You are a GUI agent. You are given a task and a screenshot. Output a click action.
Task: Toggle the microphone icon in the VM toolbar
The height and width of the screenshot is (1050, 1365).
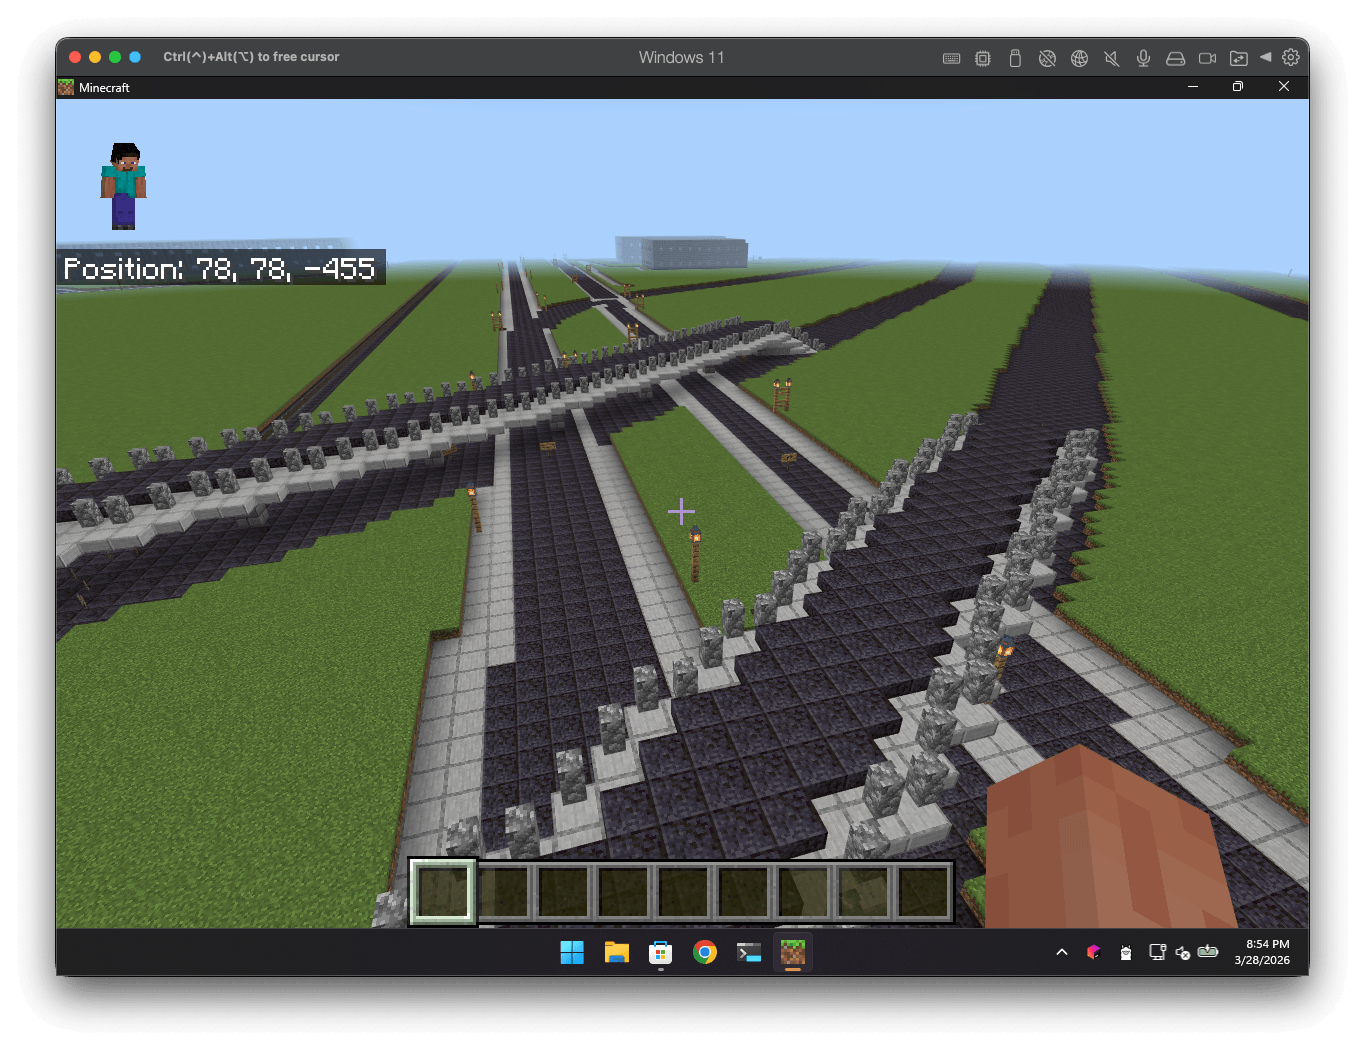pos(1143,57)
